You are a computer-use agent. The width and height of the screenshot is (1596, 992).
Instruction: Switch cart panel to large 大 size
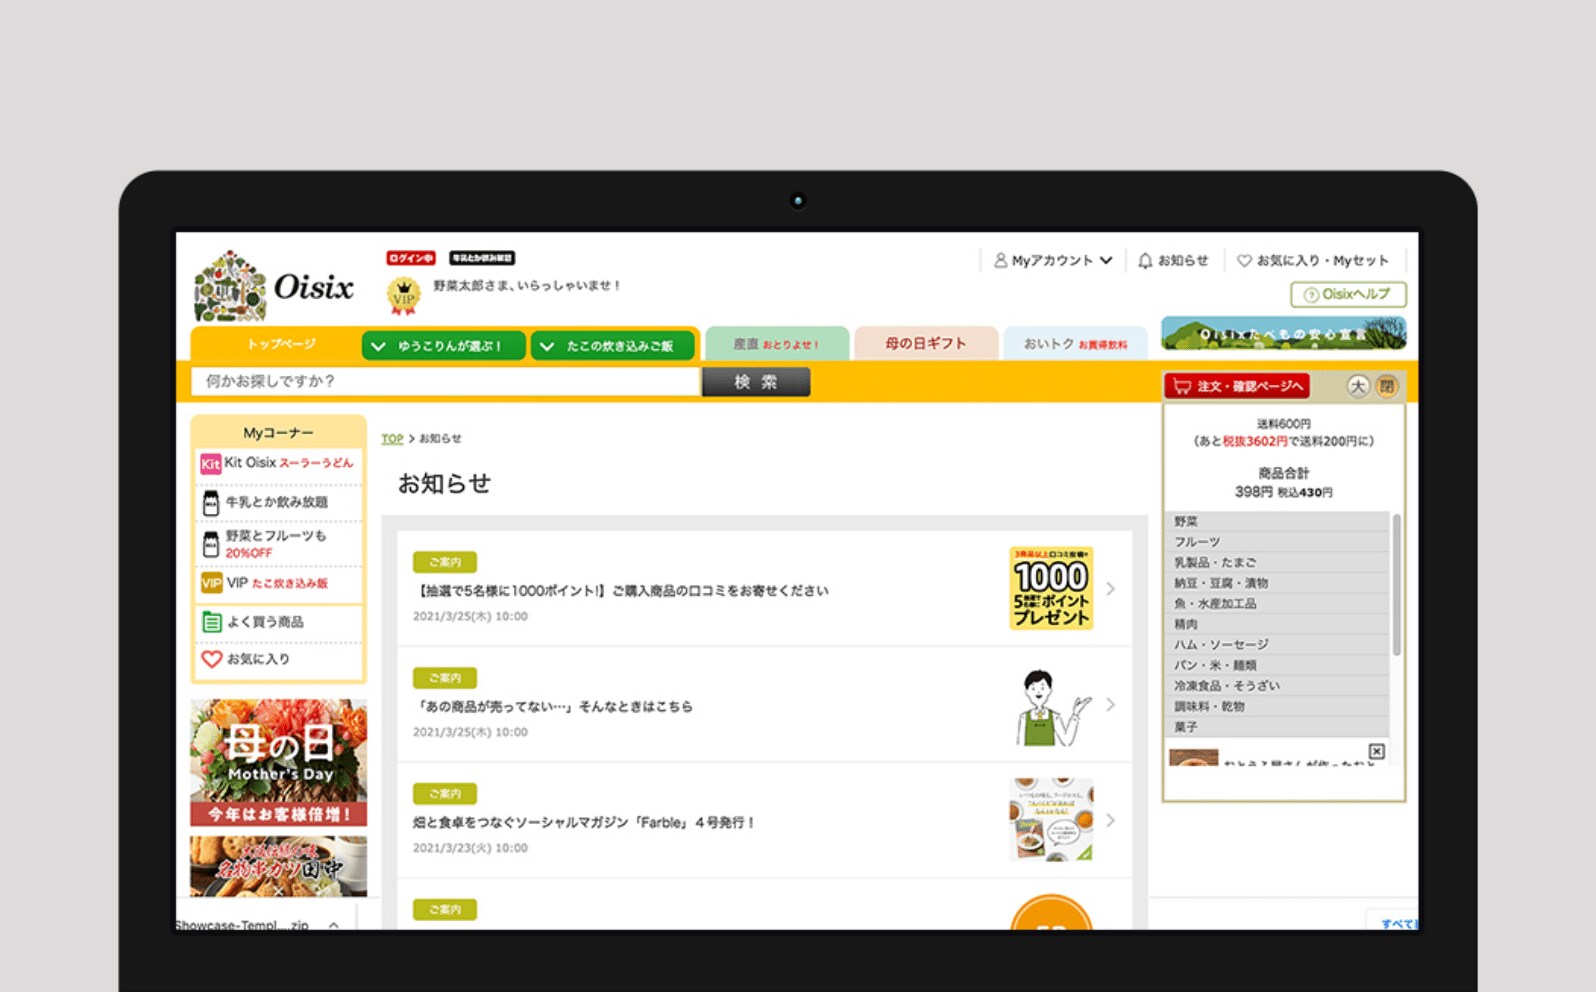pos(1357,386)
